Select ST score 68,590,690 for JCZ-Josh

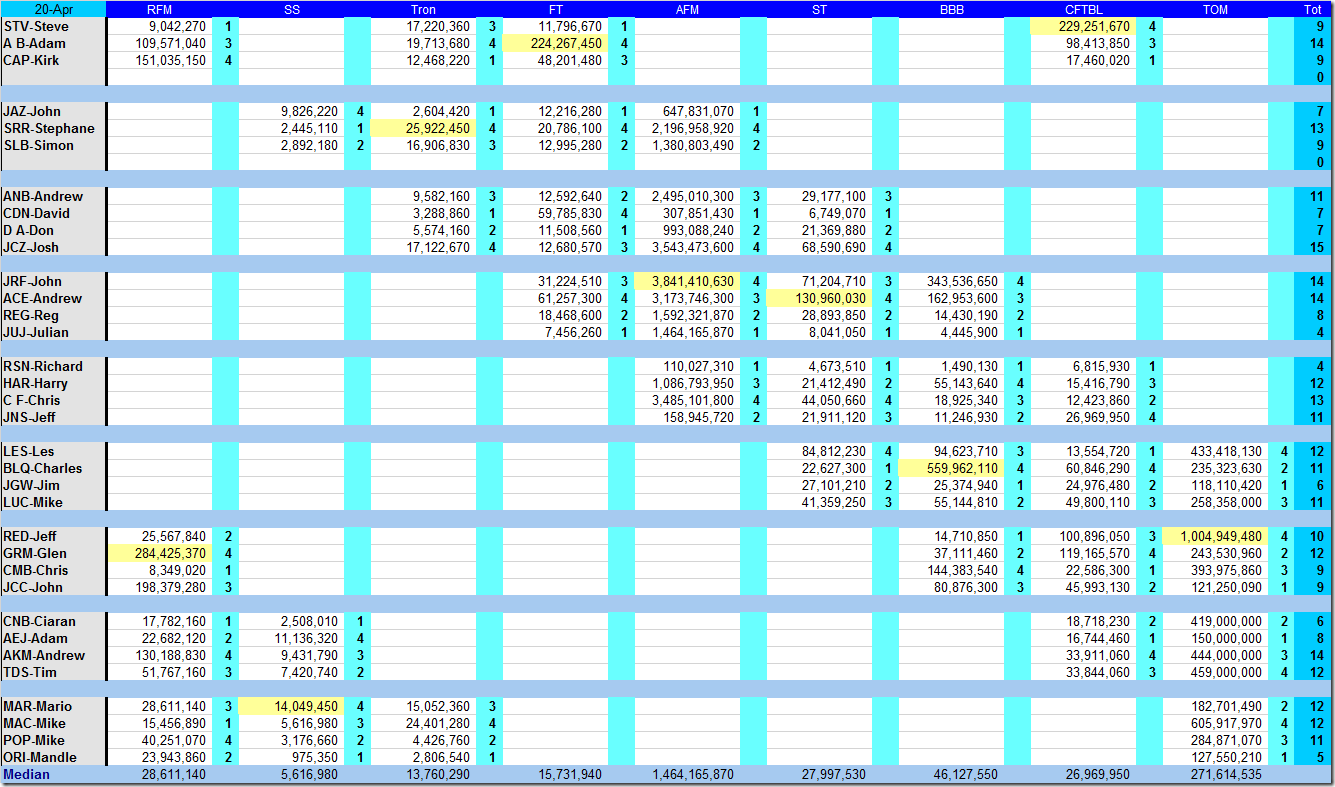819,247
